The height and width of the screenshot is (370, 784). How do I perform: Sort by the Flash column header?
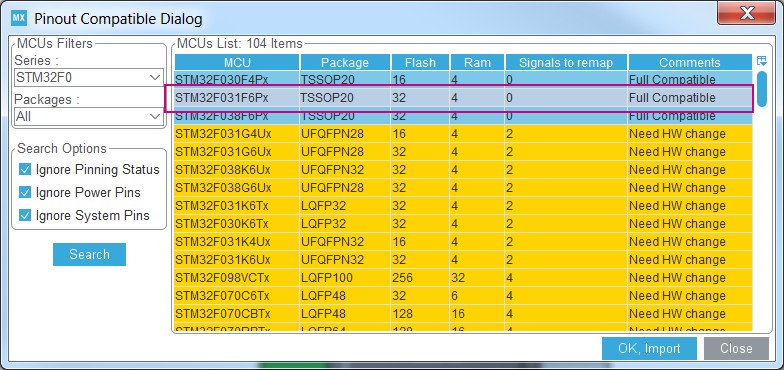coord(420,62)
